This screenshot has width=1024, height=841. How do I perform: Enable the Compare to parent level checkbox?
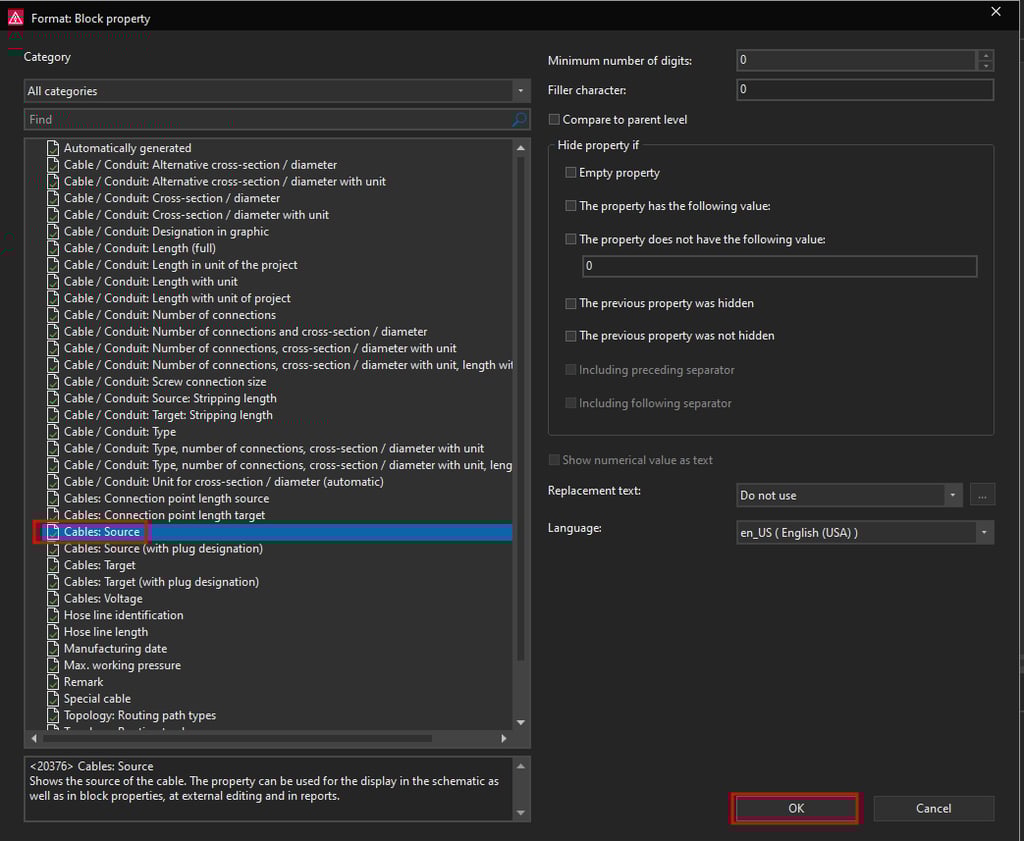point(555,120)
